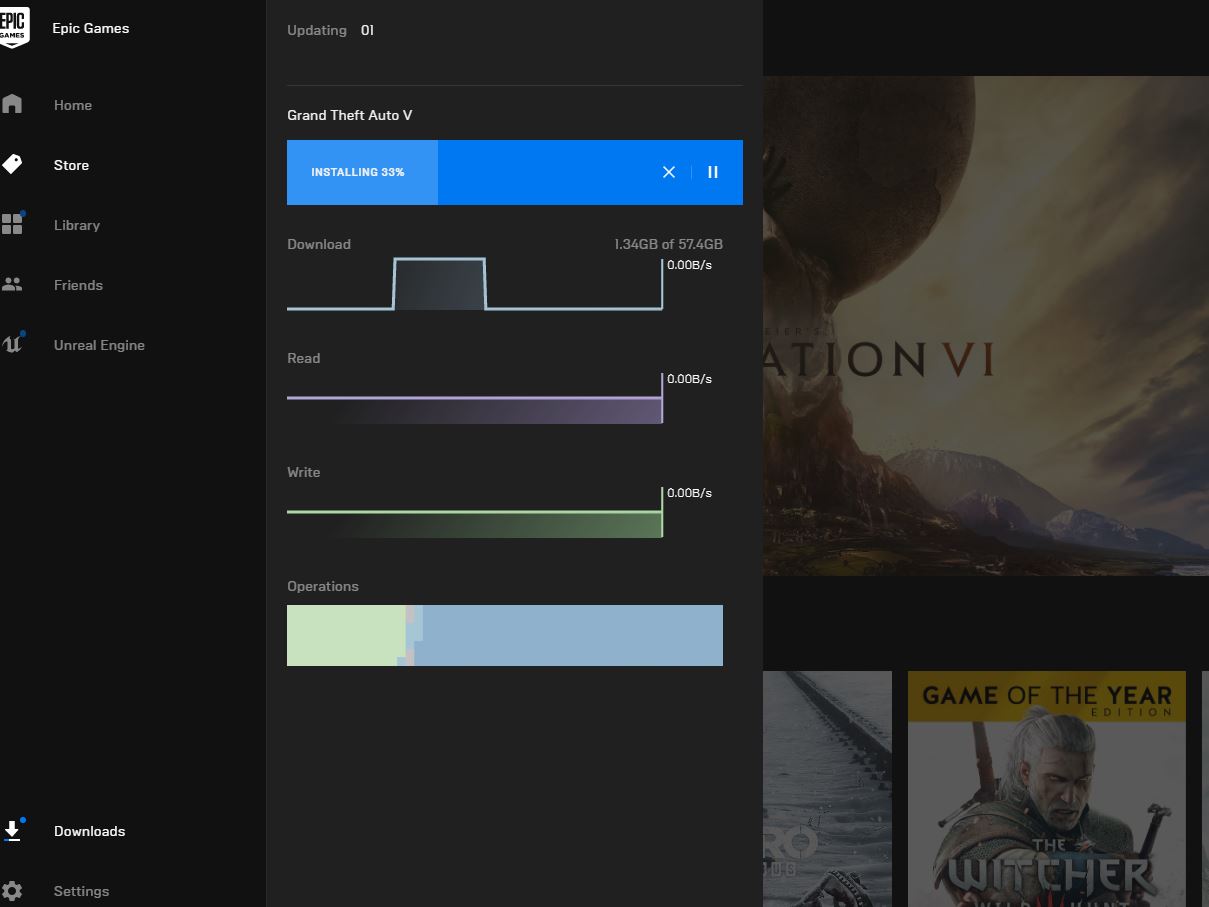The height and width of the screenshot is (907, 1209).
Task: Pause the Grand Theft Auto V installation
Action: point(713,172)
